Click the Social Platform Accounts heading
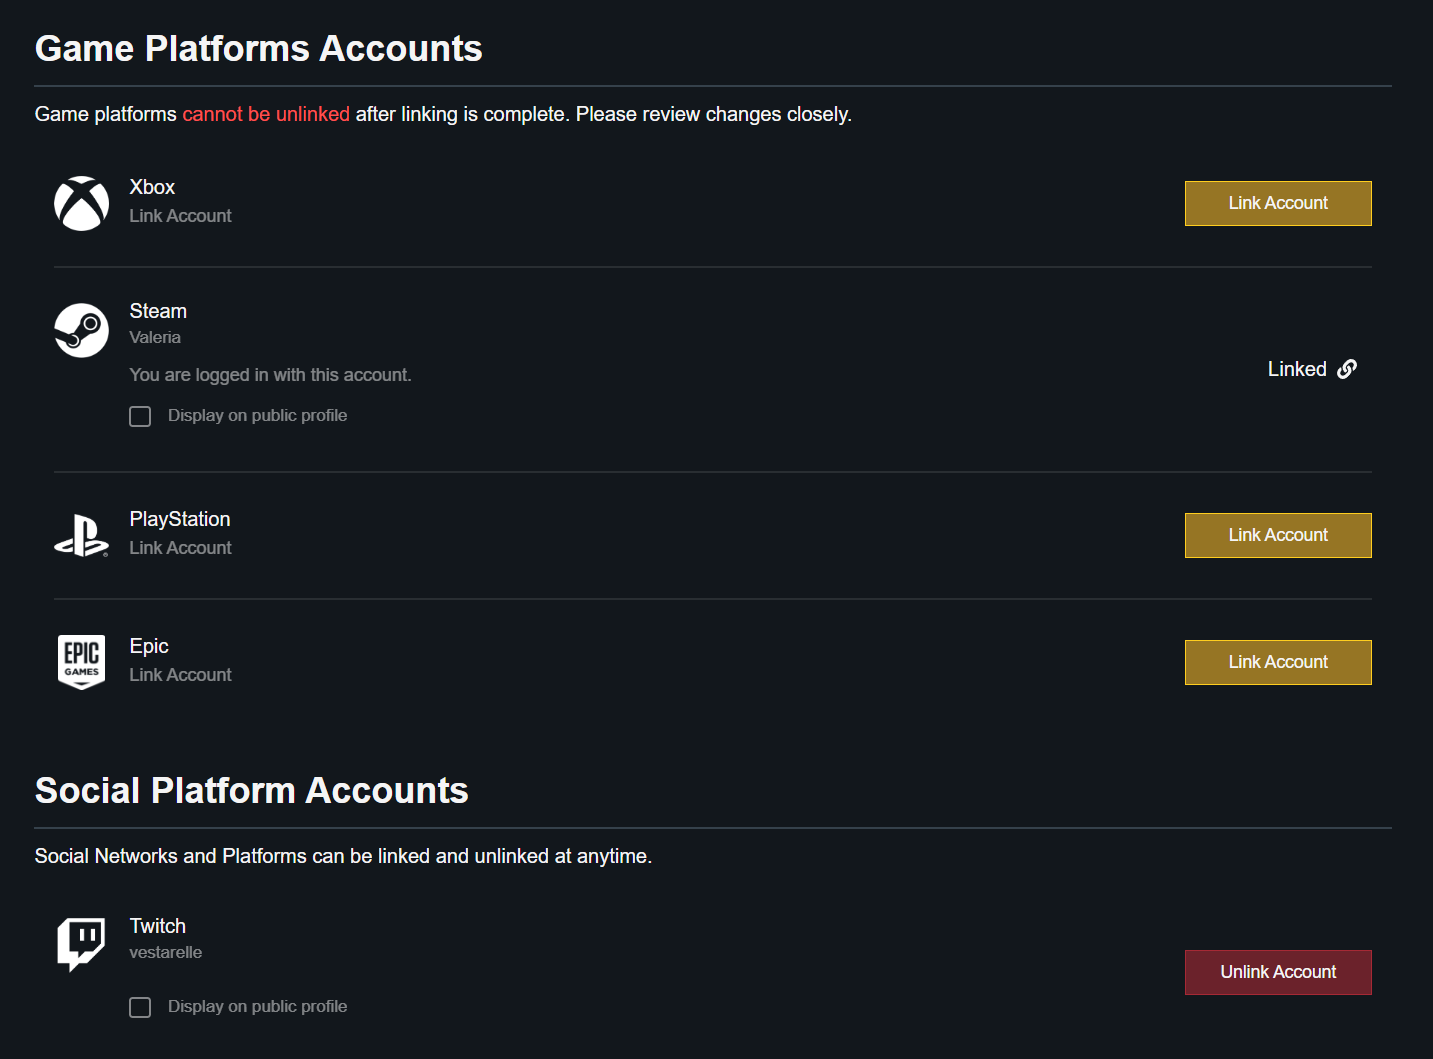This screenshot has width=1433, height=1059. (x=251, y=790)
